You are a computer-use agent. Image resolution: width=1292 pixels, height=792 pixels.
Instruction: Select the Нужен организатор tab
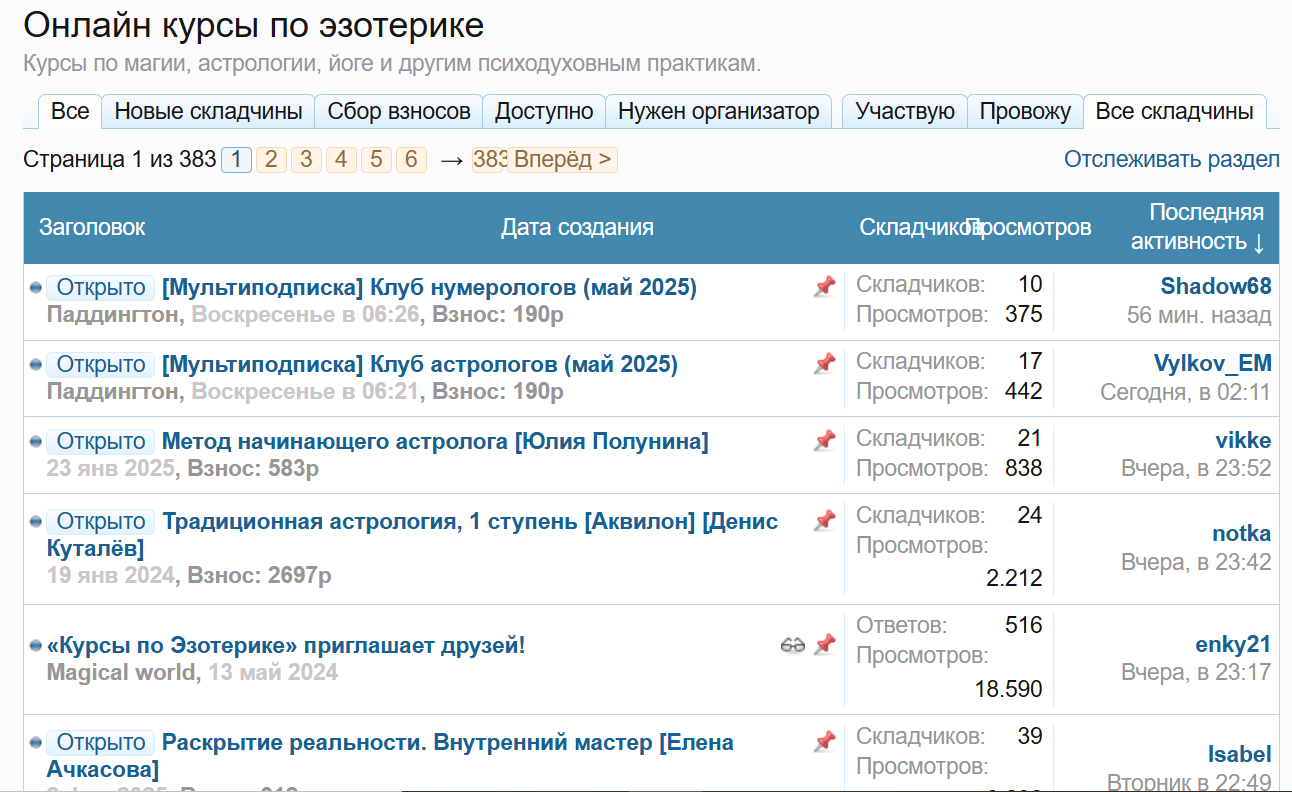pyautogui.click(x=719, y=111)
